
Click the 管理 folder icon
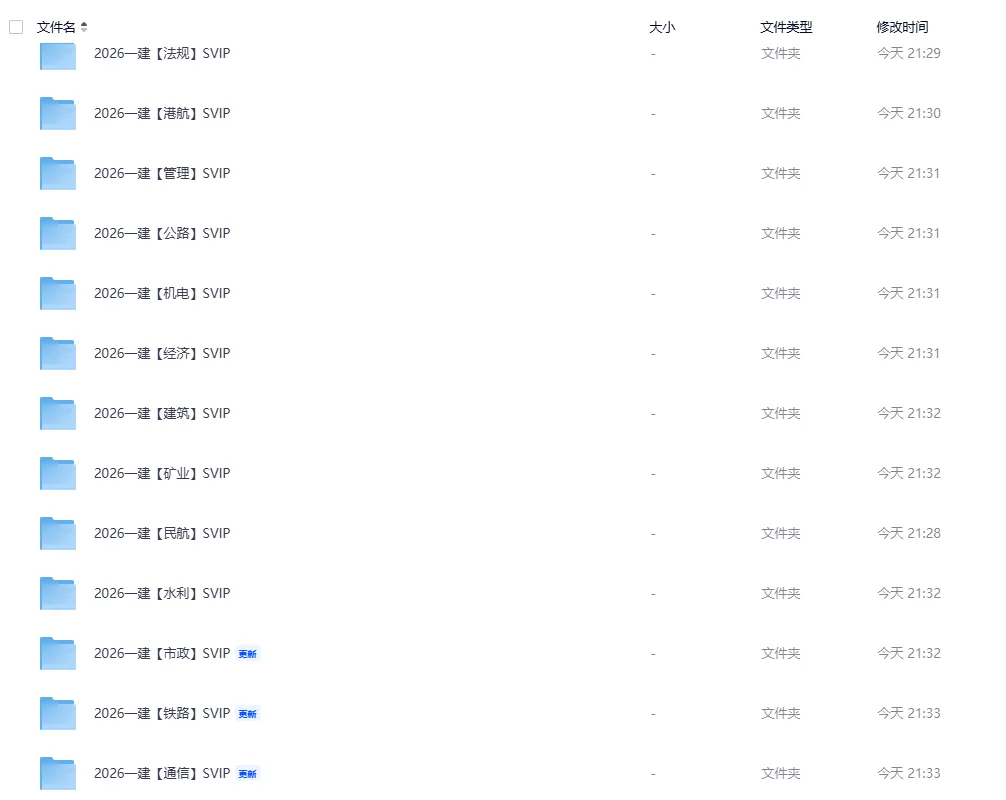(58, 174)
